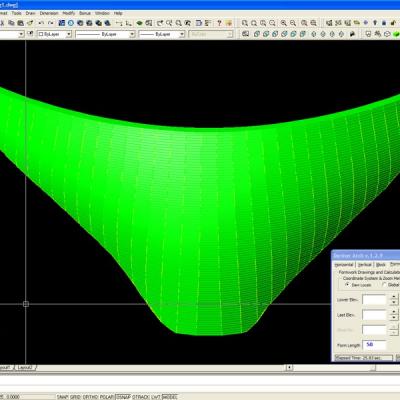Select the Top View cube icon
The height and width of the screenshot is (400, 400).
click(257, 34)
